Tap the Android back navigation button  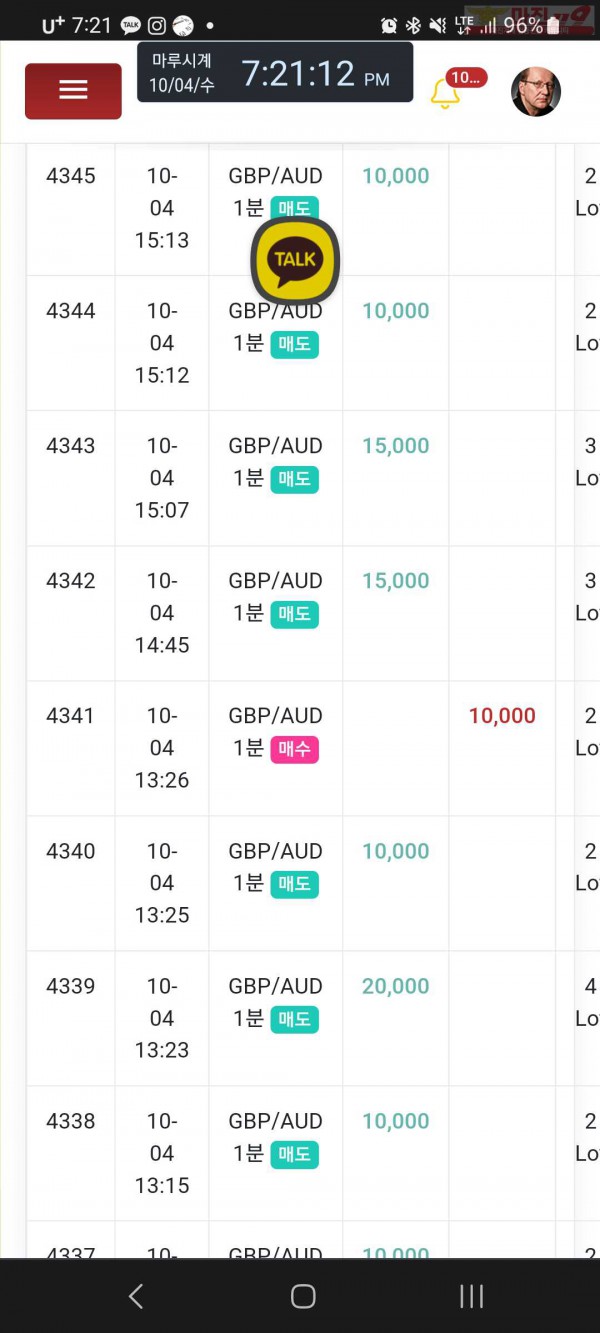coord(136,1297)
